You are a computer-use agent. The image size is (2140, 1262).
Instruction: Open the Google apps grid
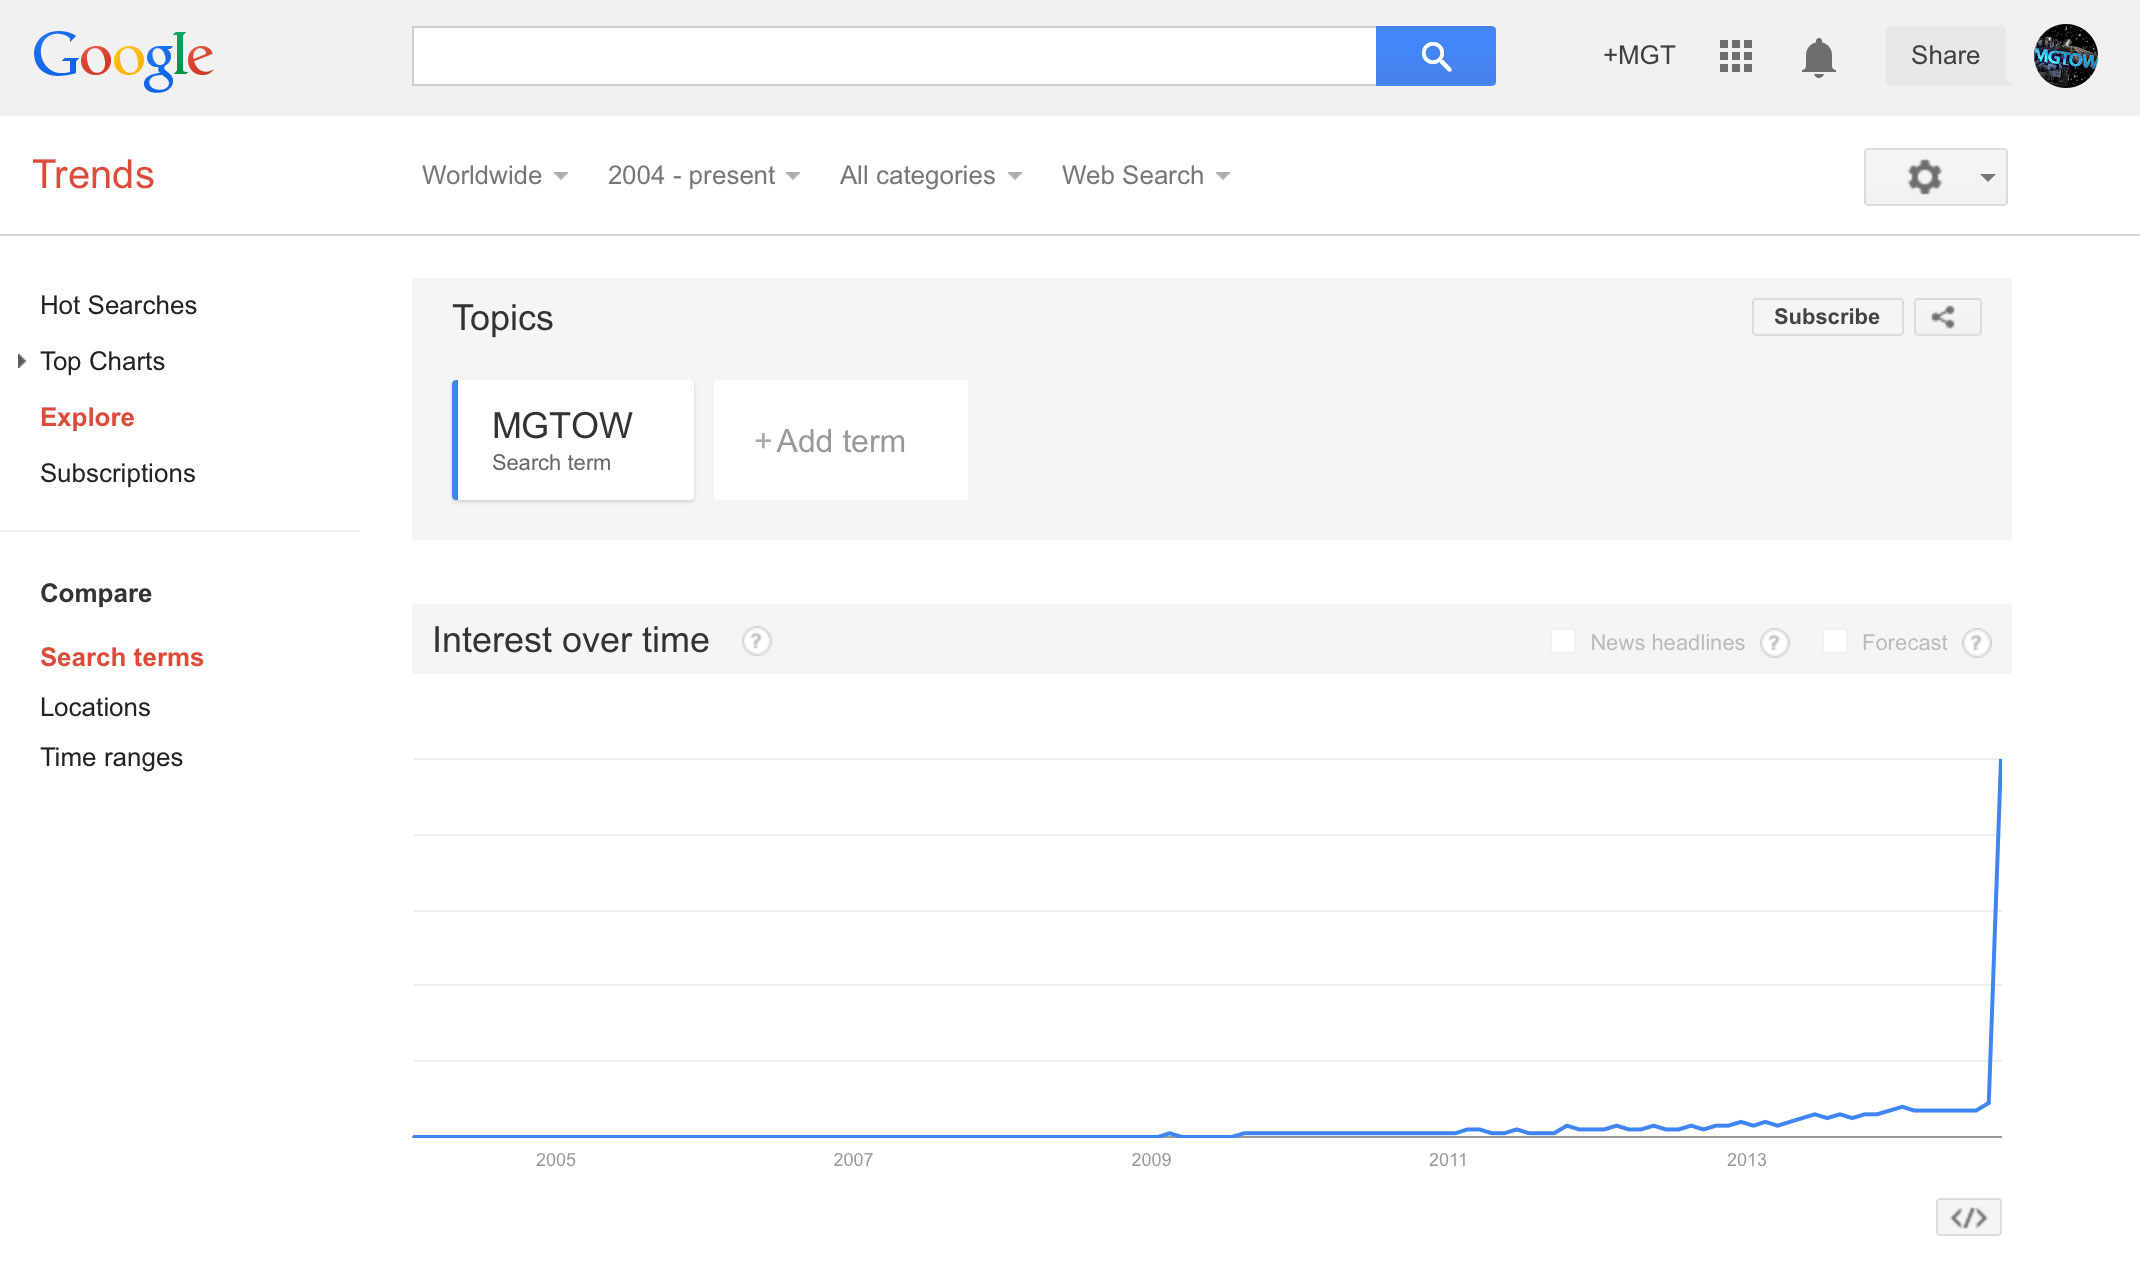pos(1736,56)
